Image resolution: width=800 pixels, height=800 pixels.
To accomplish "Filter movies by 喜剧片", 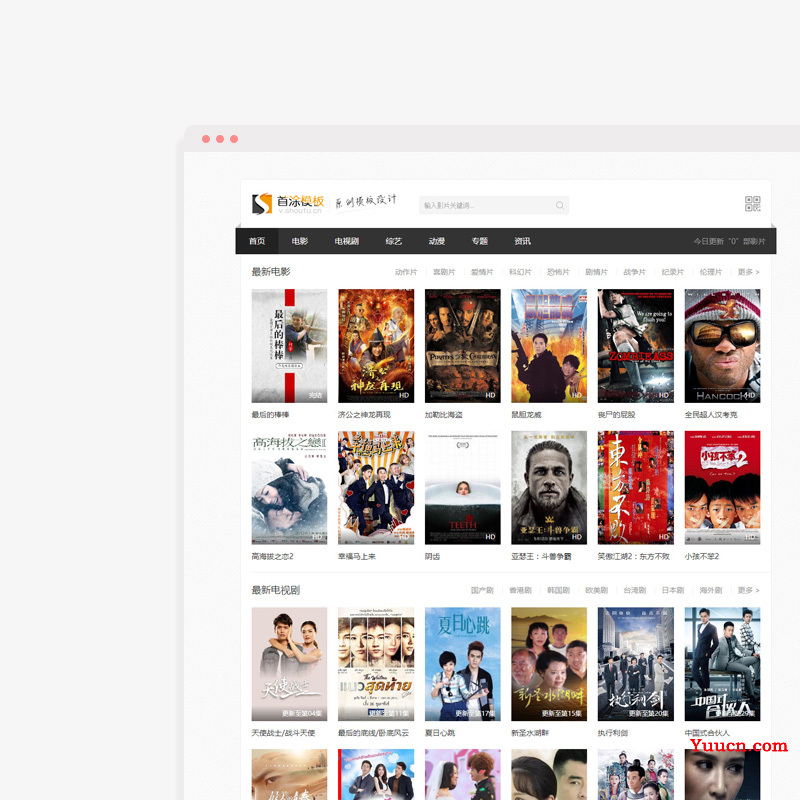I will point(444,272).
